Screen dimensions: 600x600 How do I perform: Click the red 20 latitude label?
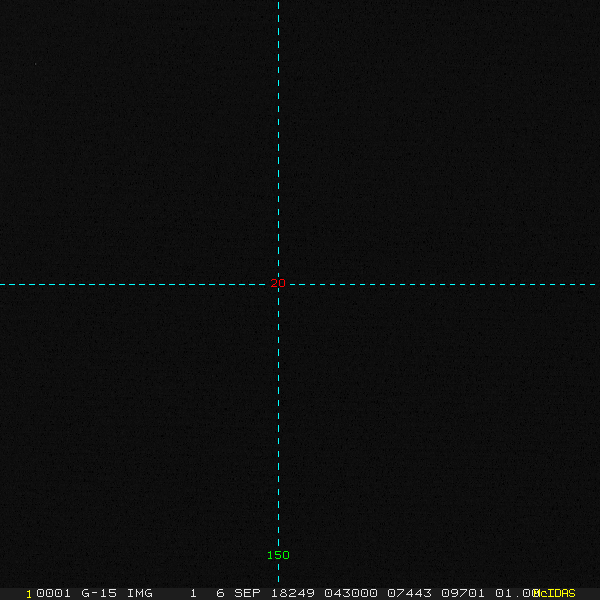[x=278, y=284]
